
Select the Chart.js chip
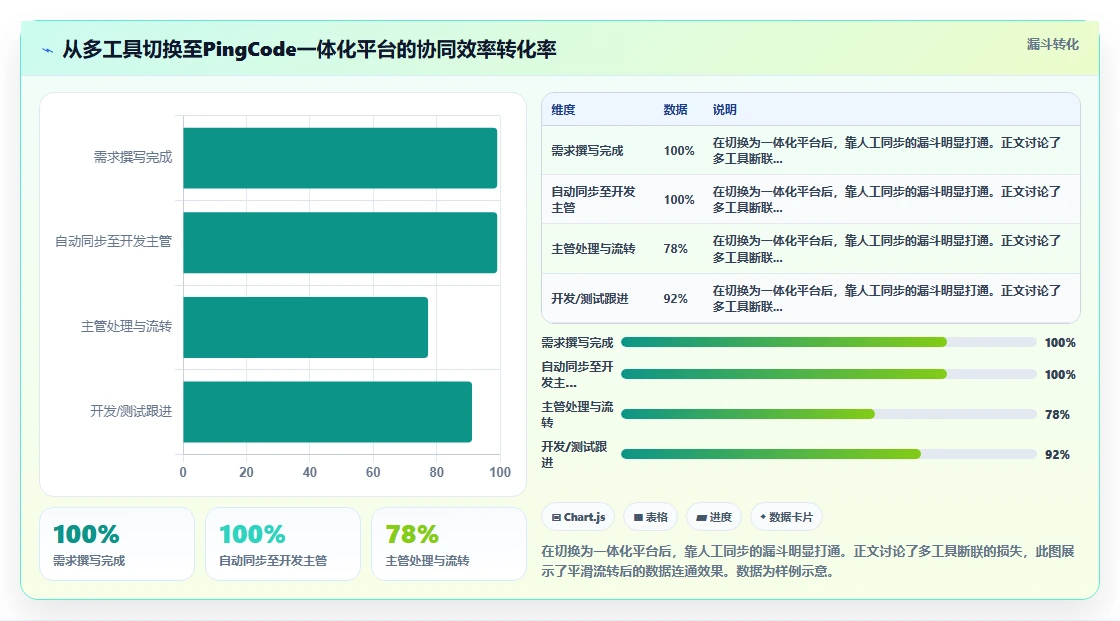579,517
